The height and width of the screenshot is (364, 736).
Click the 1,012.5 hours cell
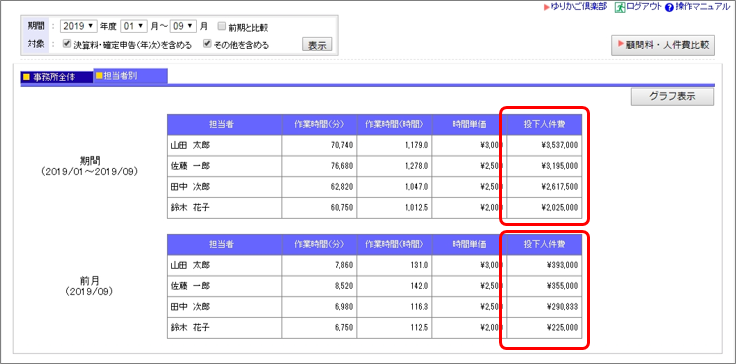tap(394, 208)
